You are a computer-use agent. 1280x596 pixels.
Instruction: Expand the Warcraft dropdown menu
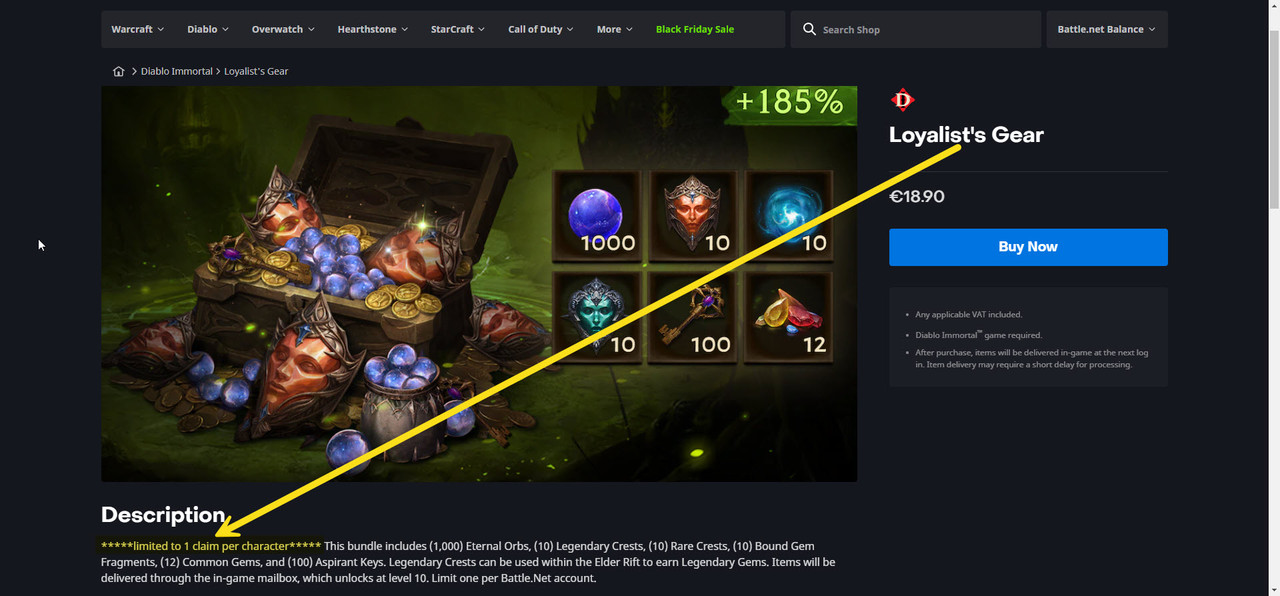pyautogui.click(x=138, y=29)
